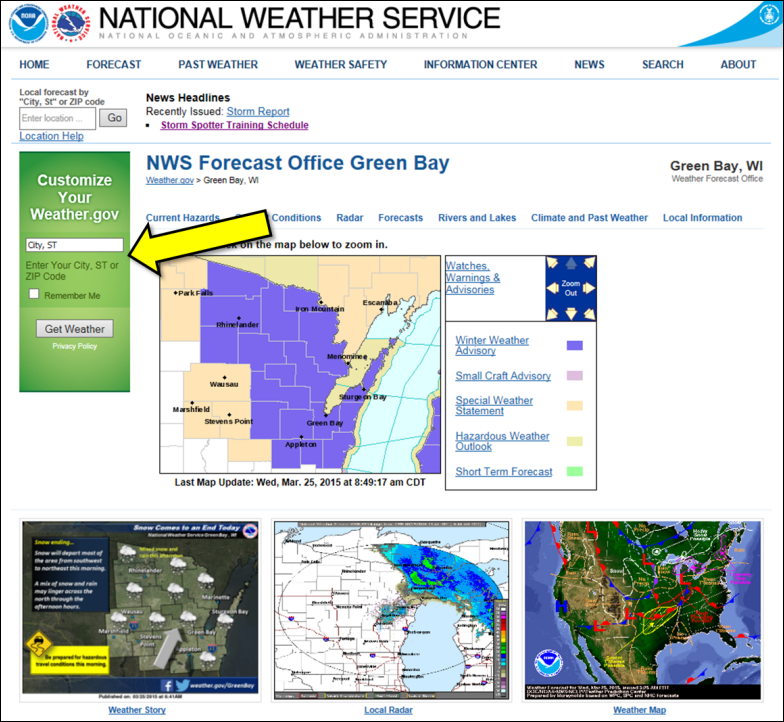784x722 pixels.
Task: Follow the Weather.gov breadcrumb link
Action: click(170, 180)
